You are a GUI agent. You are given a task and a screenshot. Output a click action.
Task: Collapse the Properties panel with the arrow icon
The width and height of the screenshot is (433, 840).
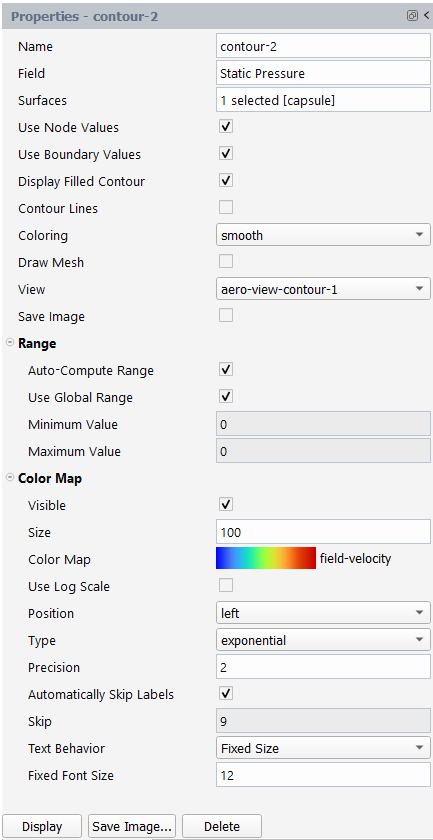pyautogui.click(x=427, y=16)
